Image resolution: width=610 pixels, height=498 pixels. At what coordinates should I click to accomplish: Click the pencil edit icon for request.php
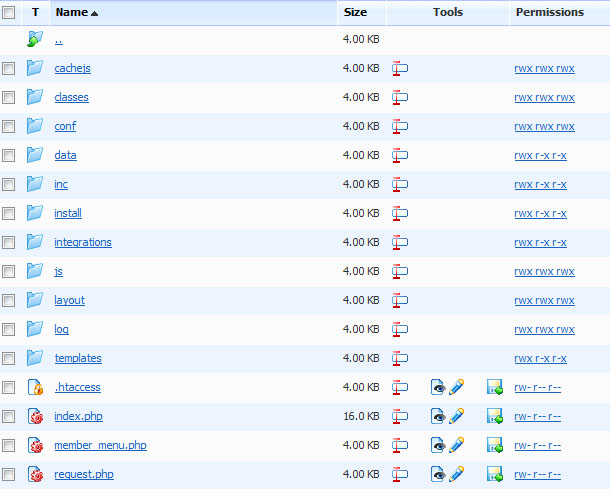[456, 474]
